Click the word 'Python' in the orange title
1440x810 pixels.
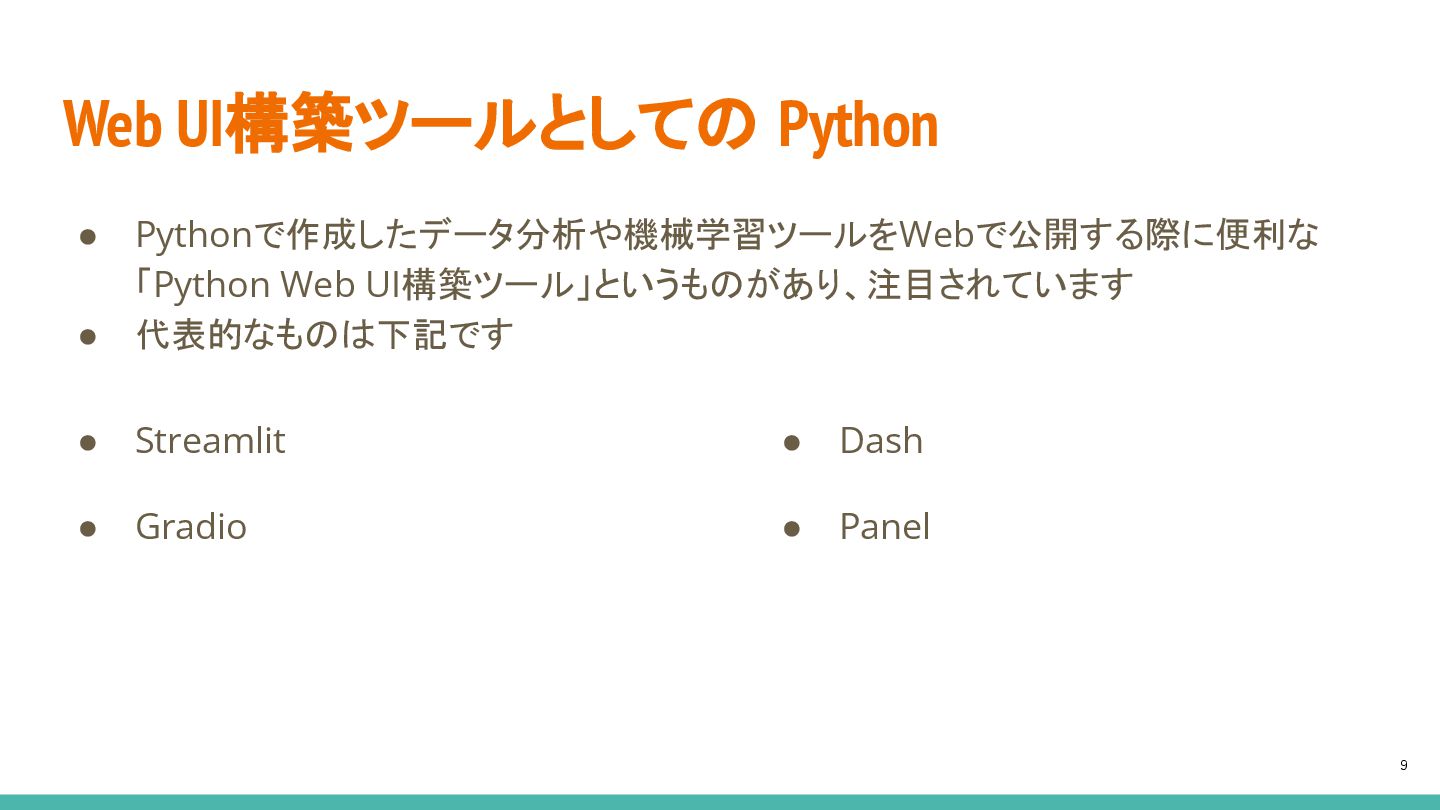tap(858, 126)
